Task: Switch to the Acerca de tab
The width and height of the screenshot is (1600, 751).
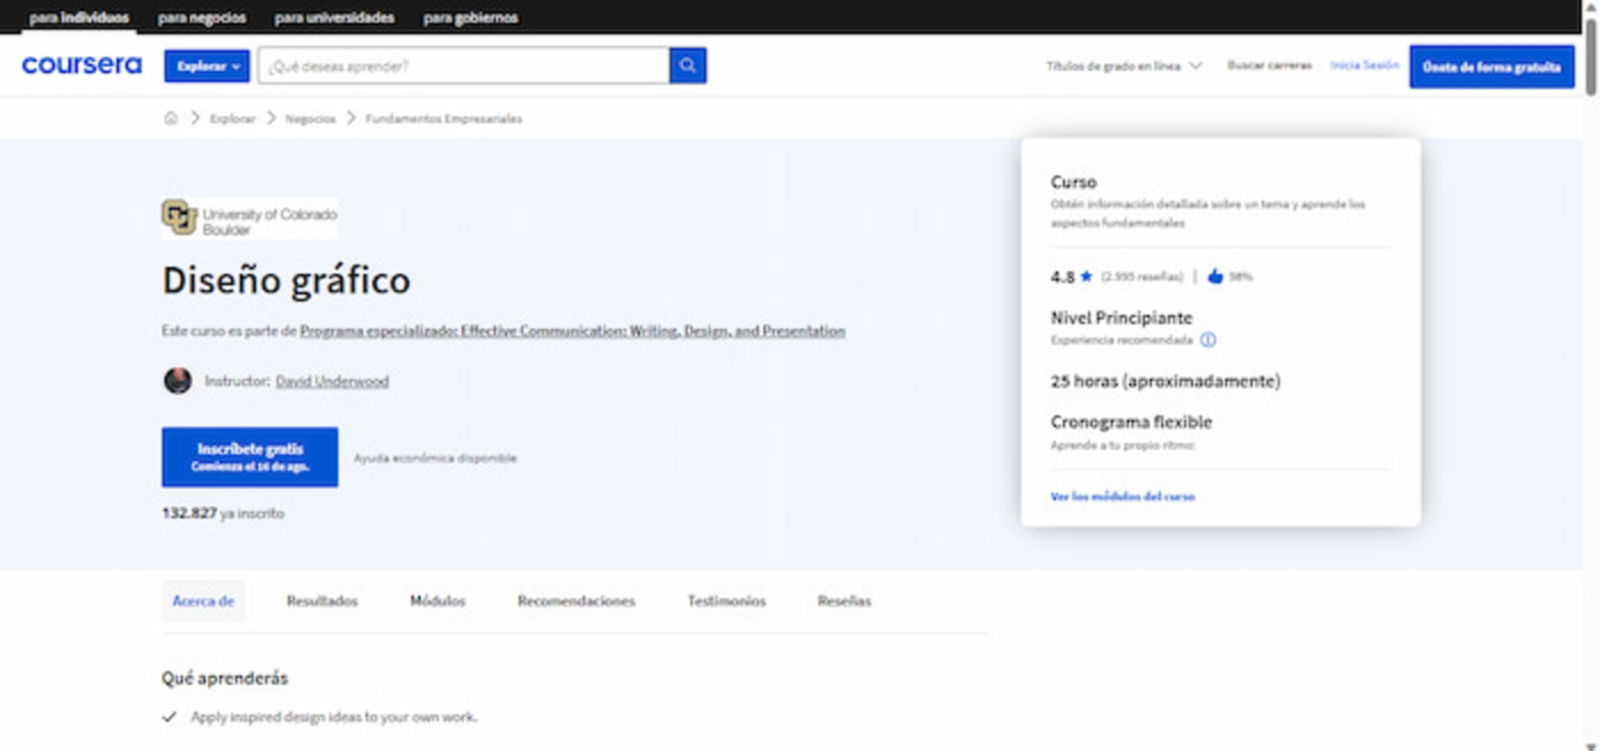Action: (x=203, y=601)
